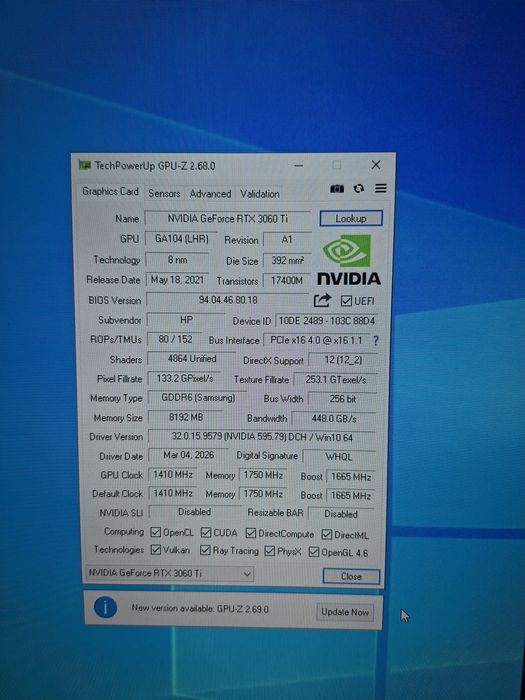The width and height of the screenshot is (525, 700).
Task: Open the hamburger menu in GPU-Z
Action: tap(381, 189)
